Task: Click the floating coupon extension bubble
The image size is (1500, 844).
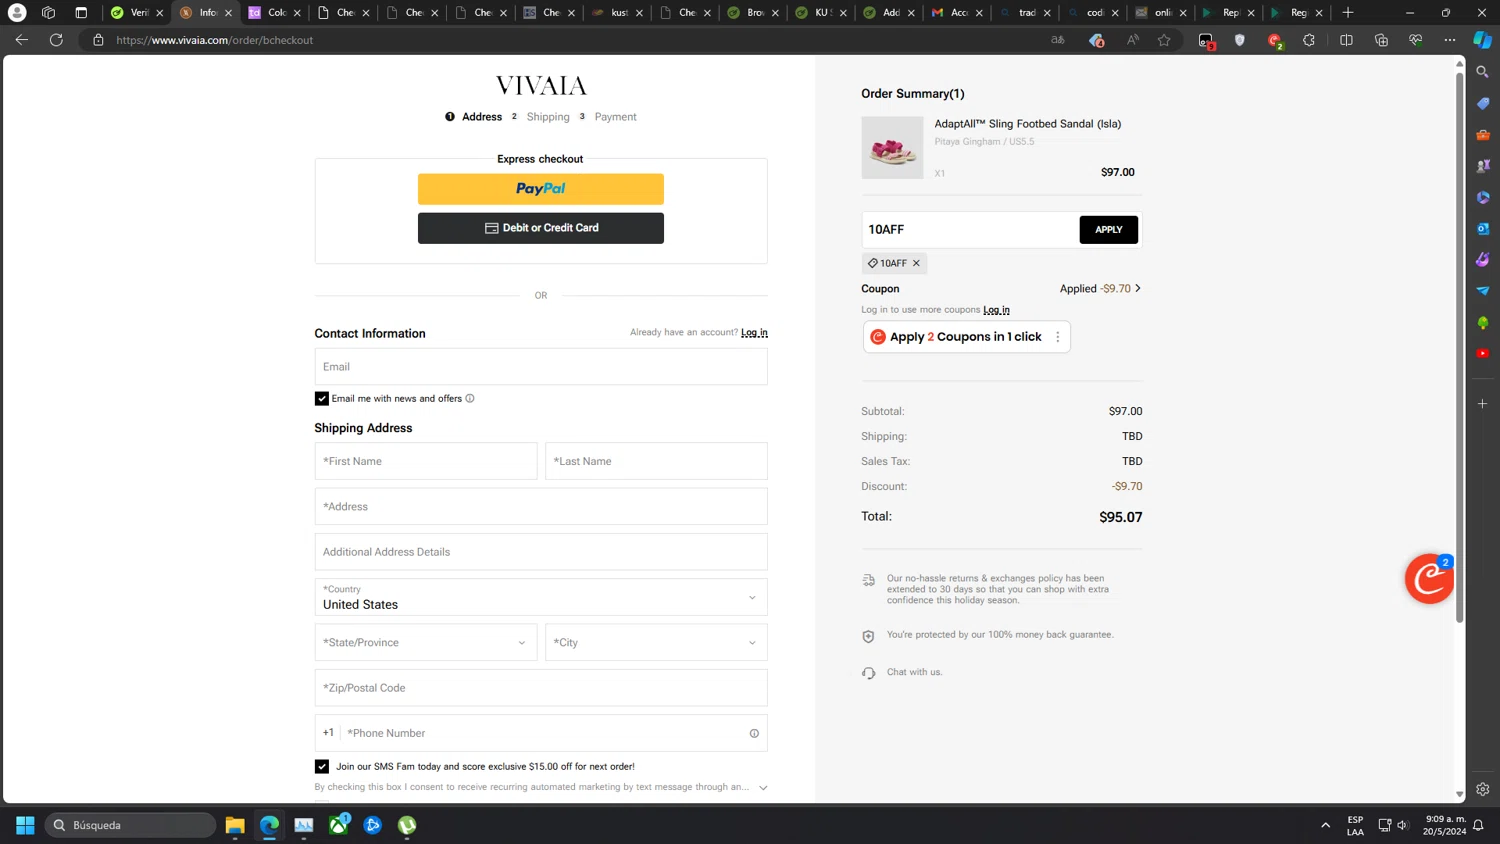Action: (x=1429, y=578)
